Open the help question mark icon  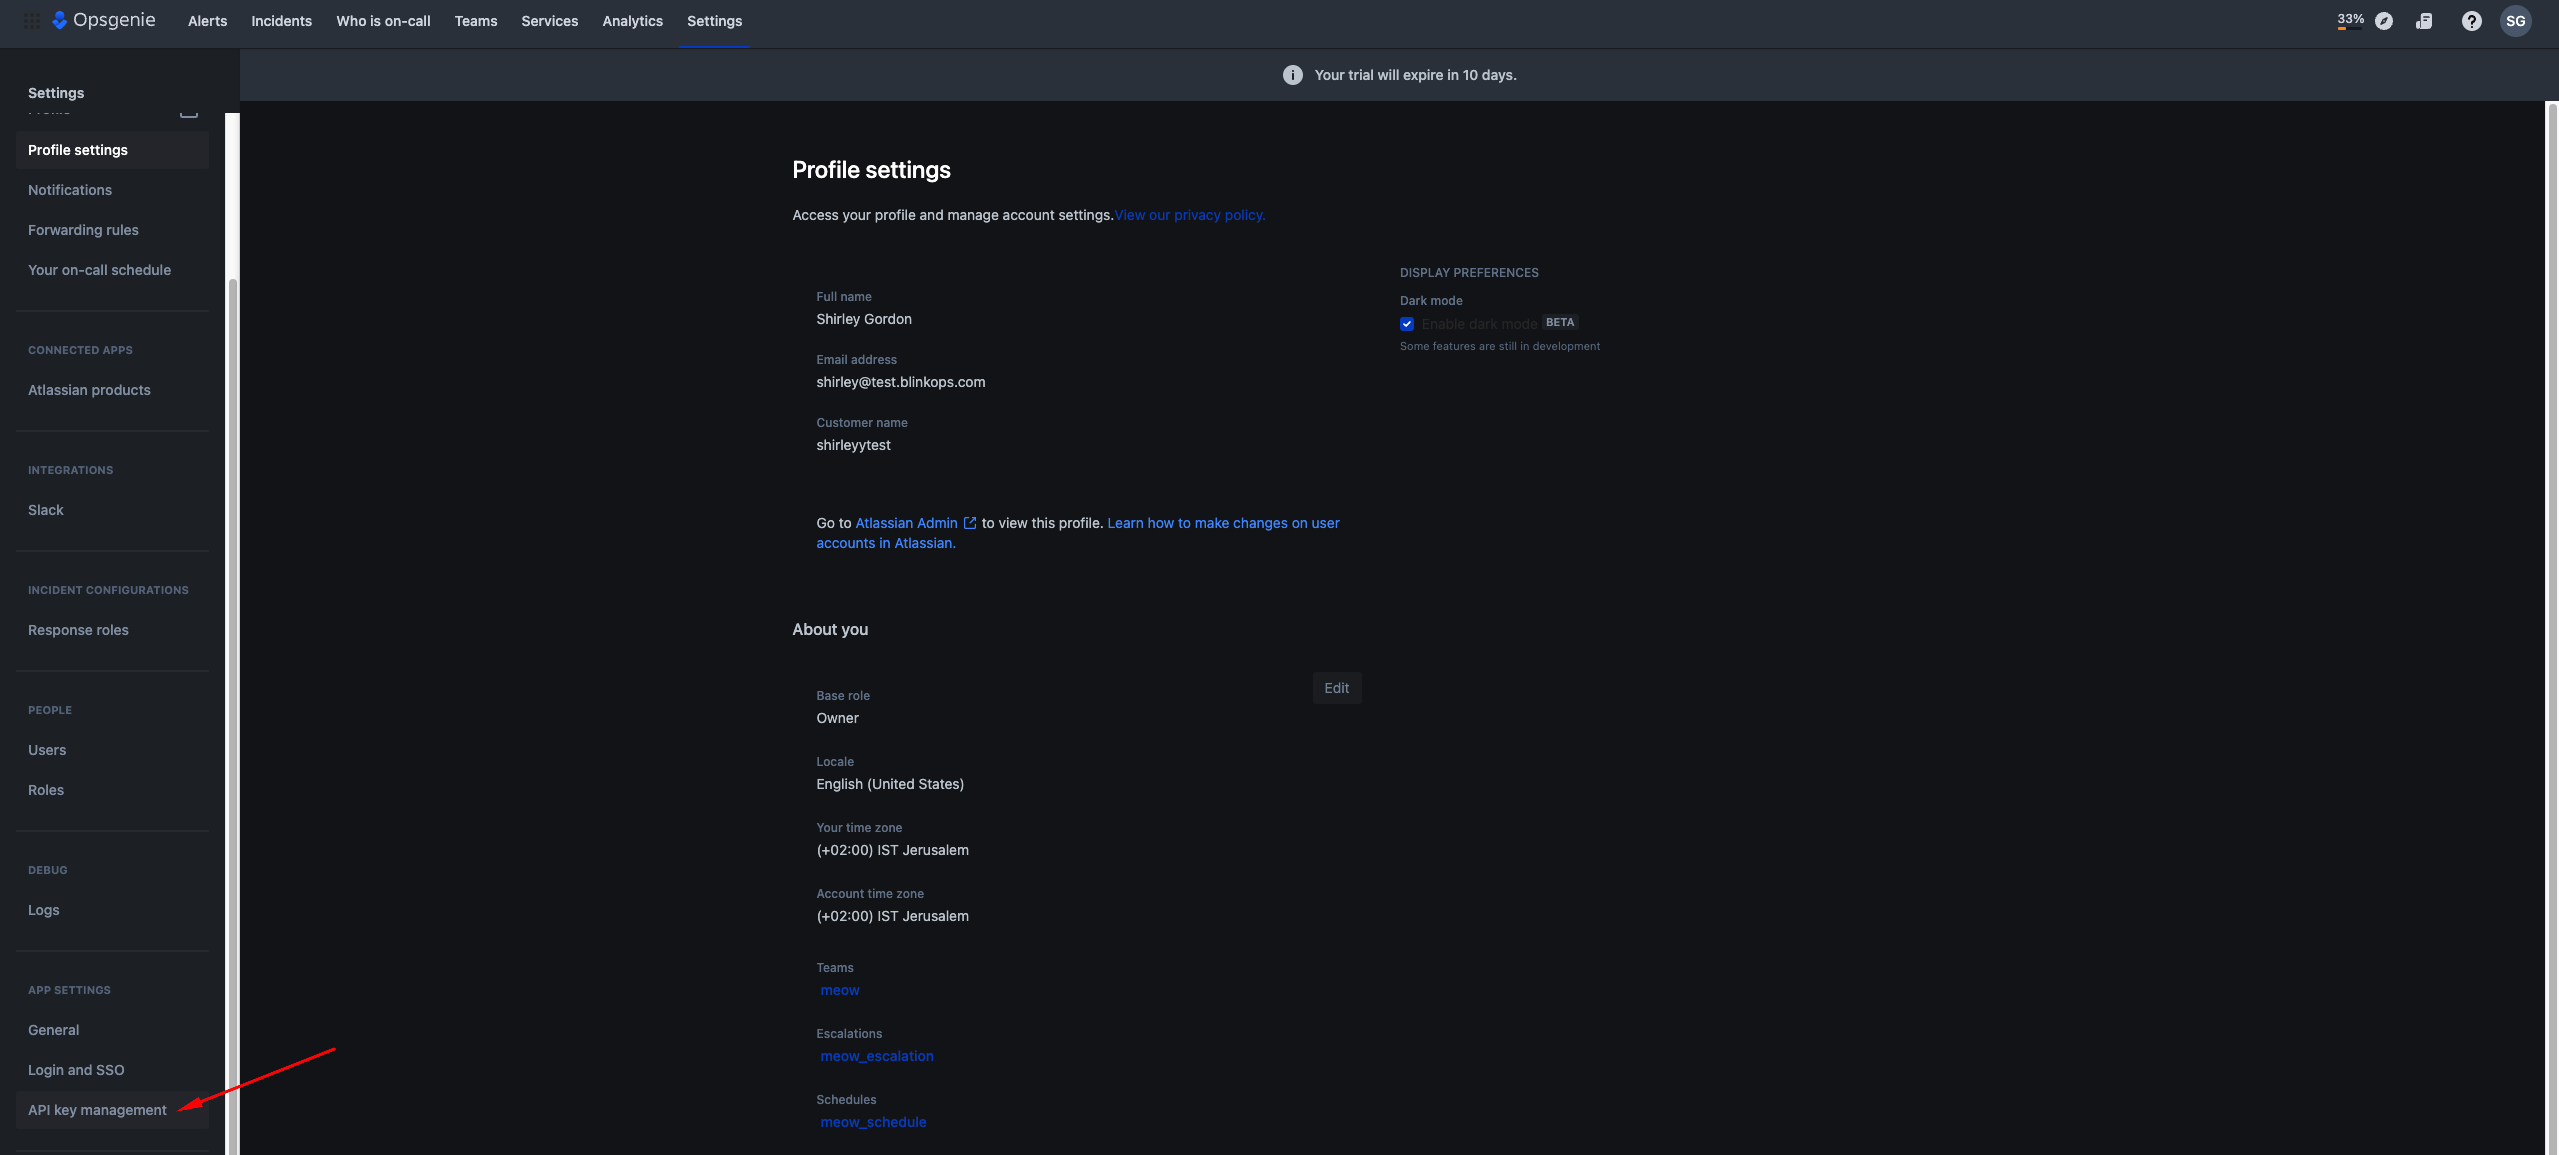click(2471, 21)
